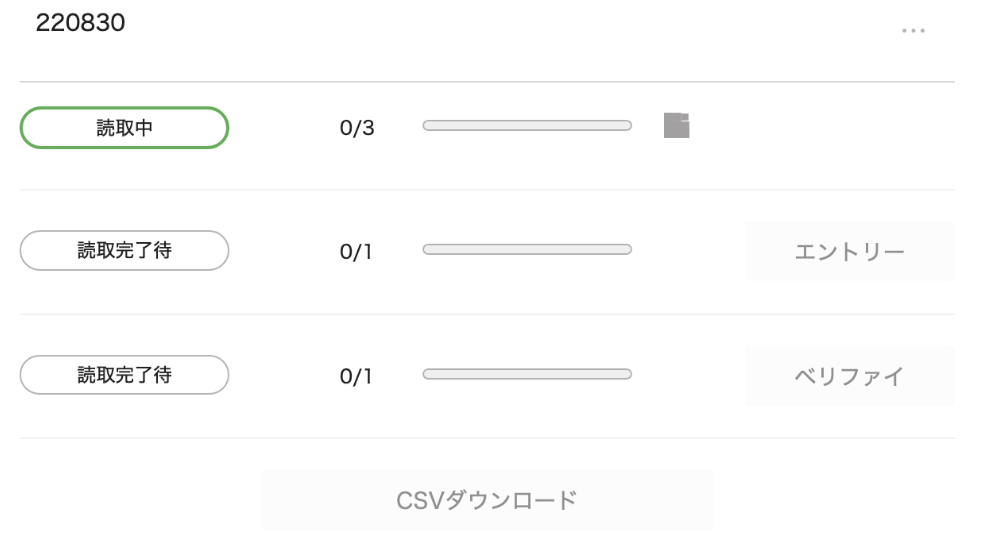Click the gray document page icon
The width and height of the screenshot is (998, 542).
677,125
